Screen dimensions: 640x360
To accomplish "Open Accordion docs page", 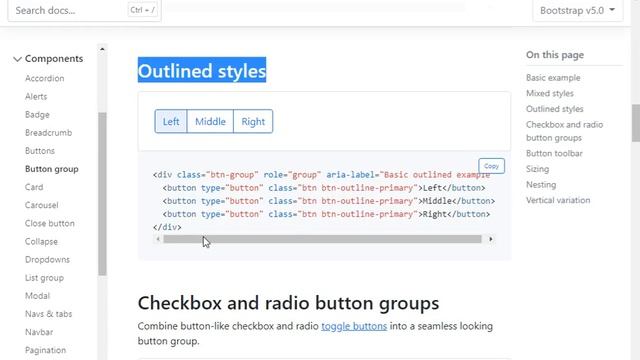I will [44, 78].
